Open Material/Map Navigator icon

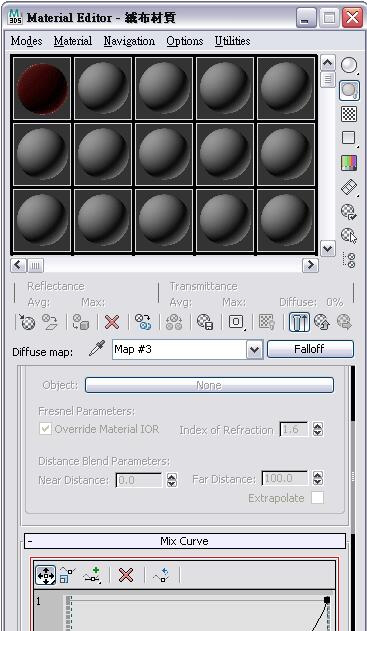pyautogui.click(x=349, y=260)
